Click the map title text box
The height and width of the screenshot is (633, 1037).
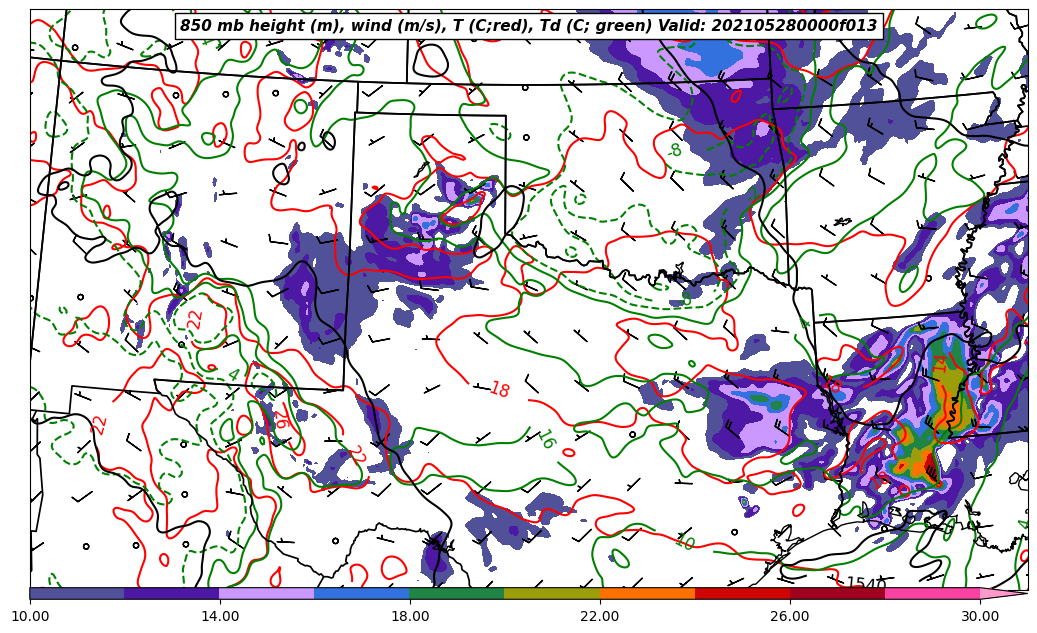pos(528,26)
